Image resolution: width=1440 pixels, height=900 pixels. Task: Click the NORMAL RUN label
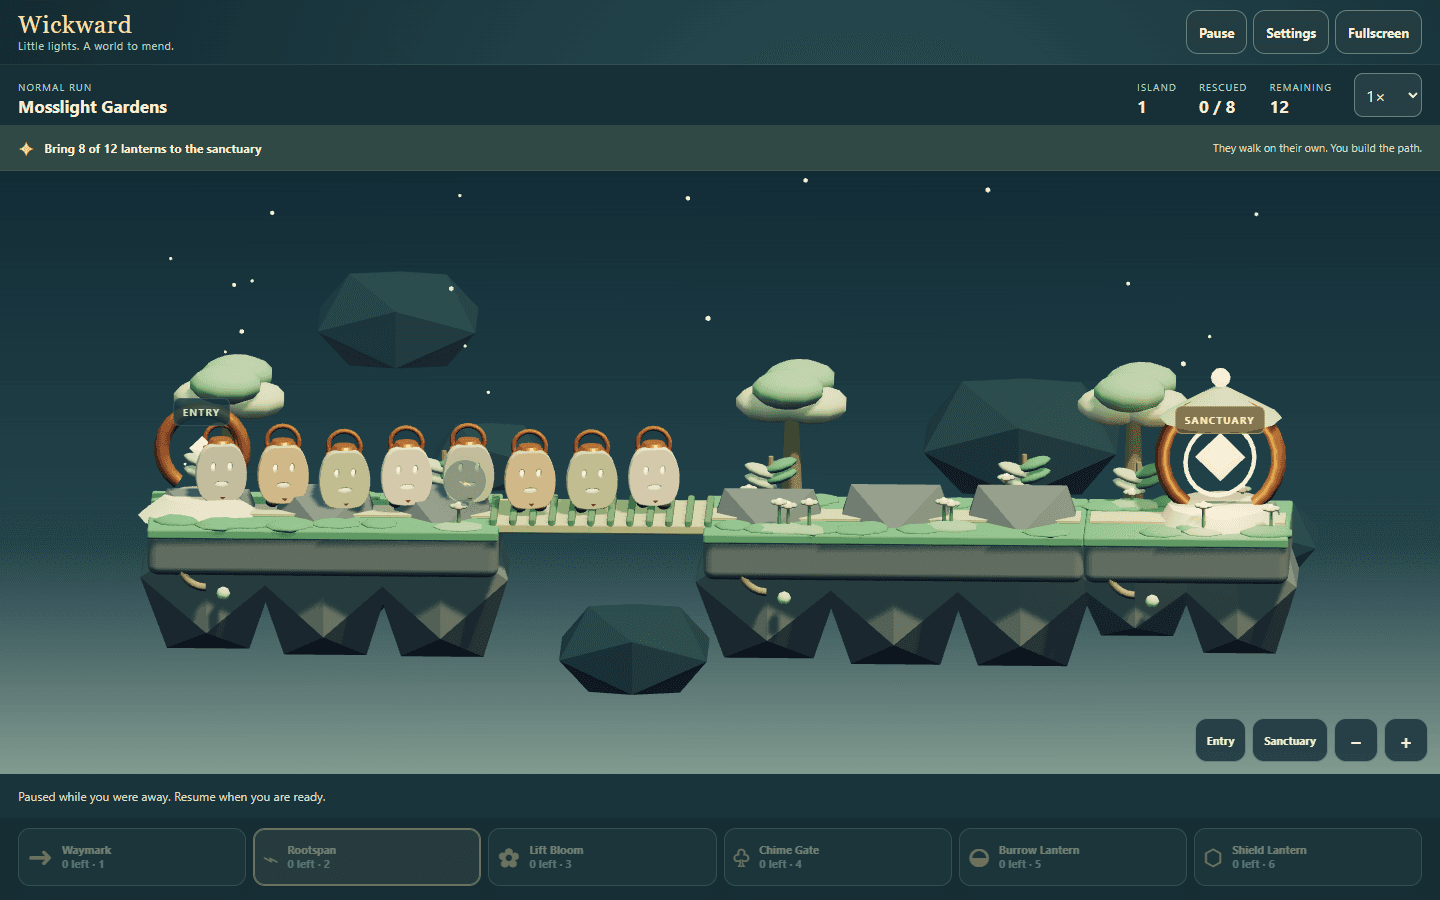pos(55,88)
